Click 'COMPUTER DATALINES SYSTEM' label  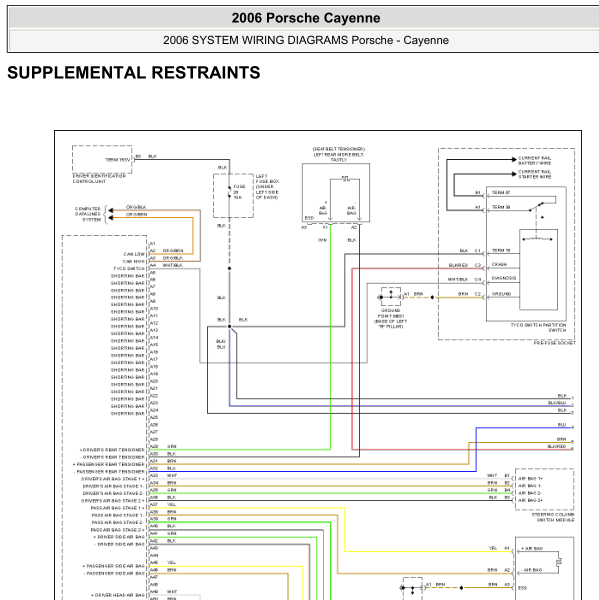[88, 214]
